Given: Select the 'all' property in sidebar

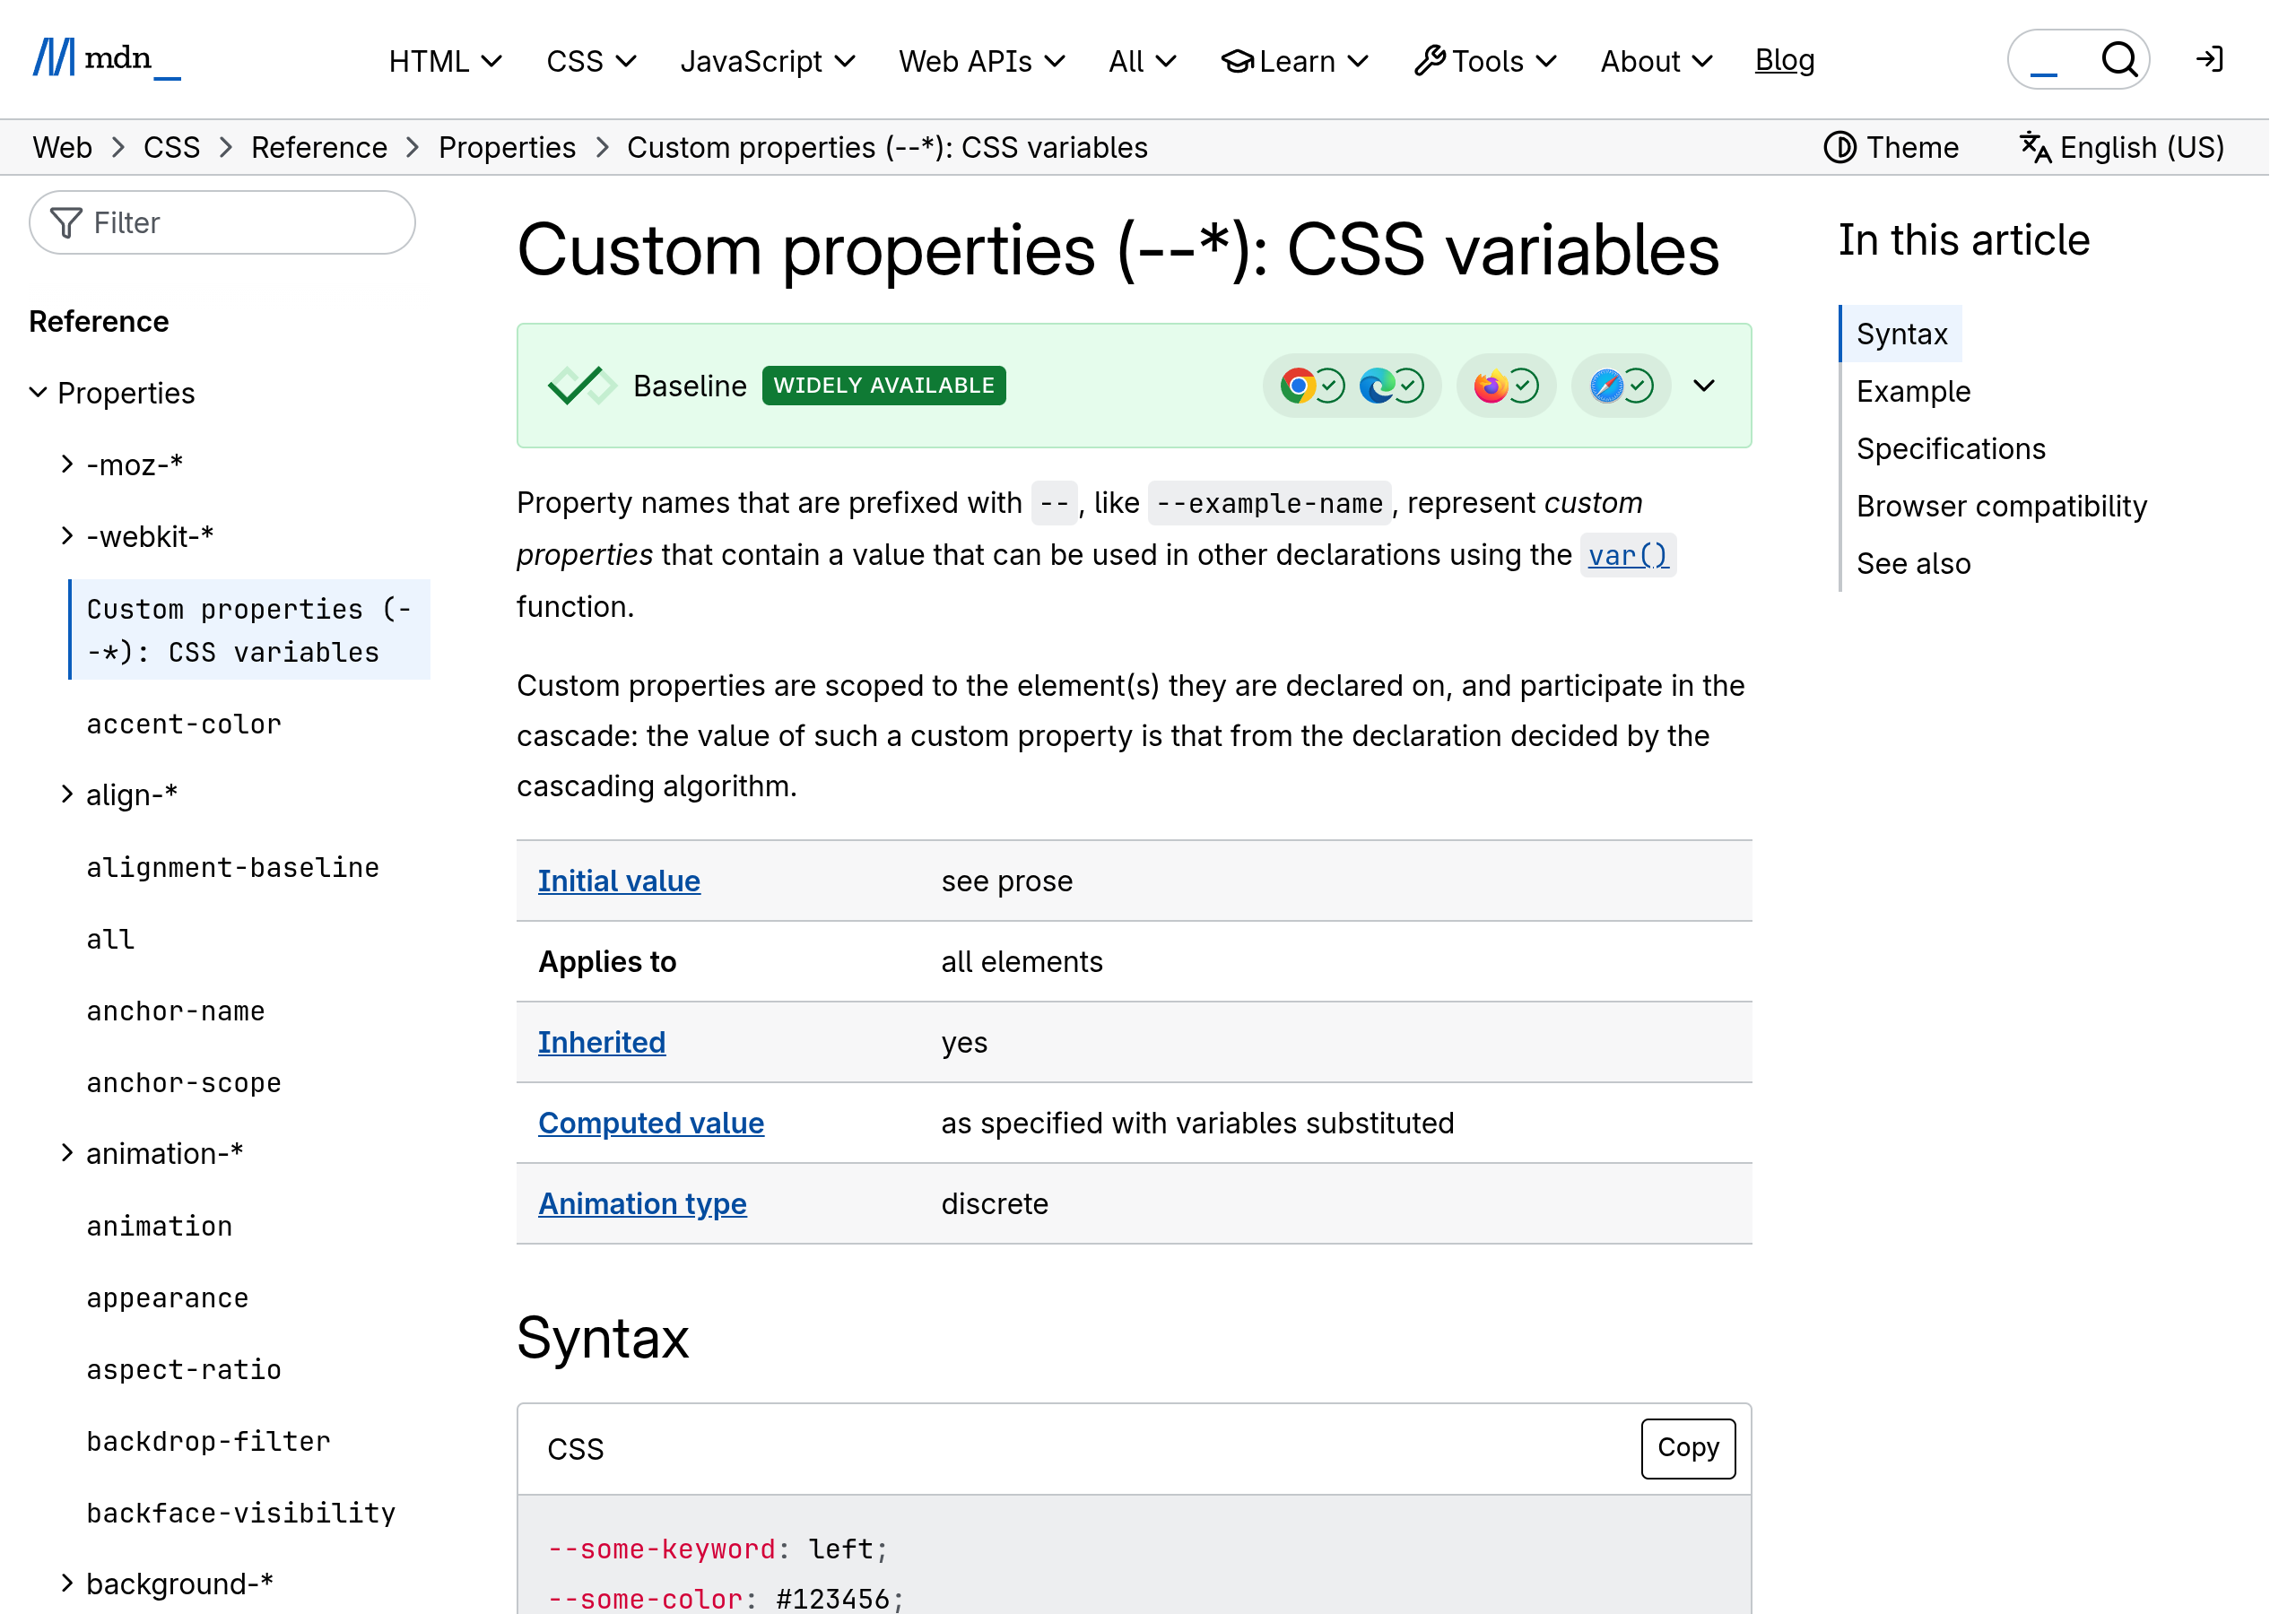Looking at the screenshot, I should coord(110,939).
